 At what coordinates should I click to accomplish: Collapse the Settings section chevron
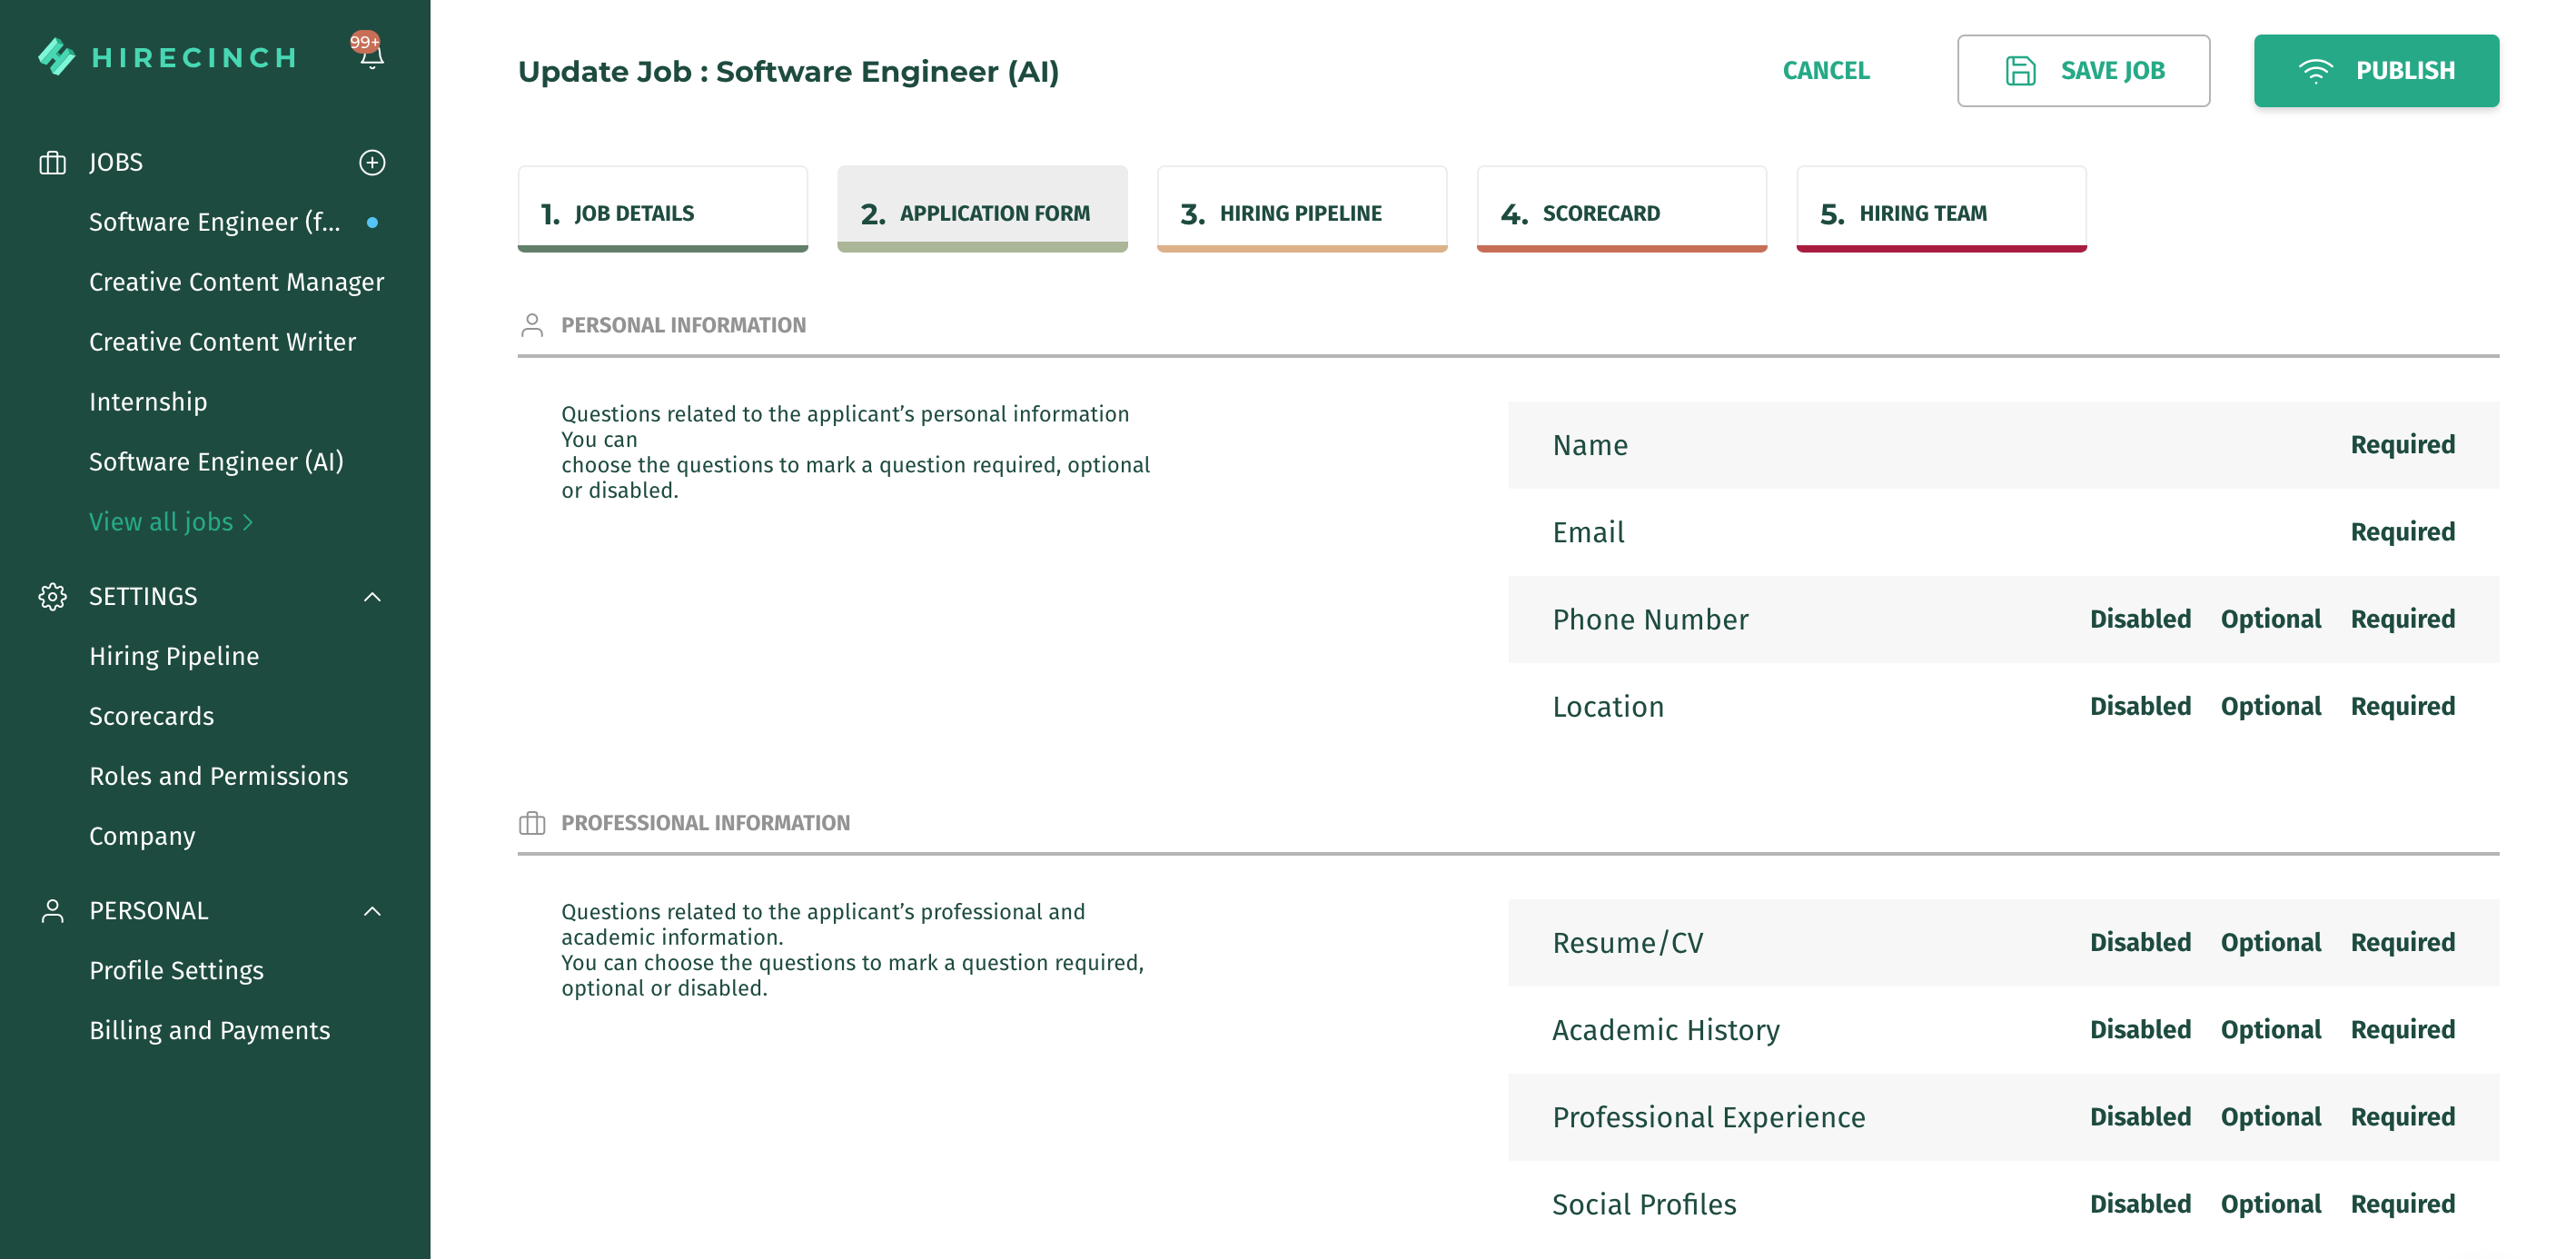click(372, 596)
